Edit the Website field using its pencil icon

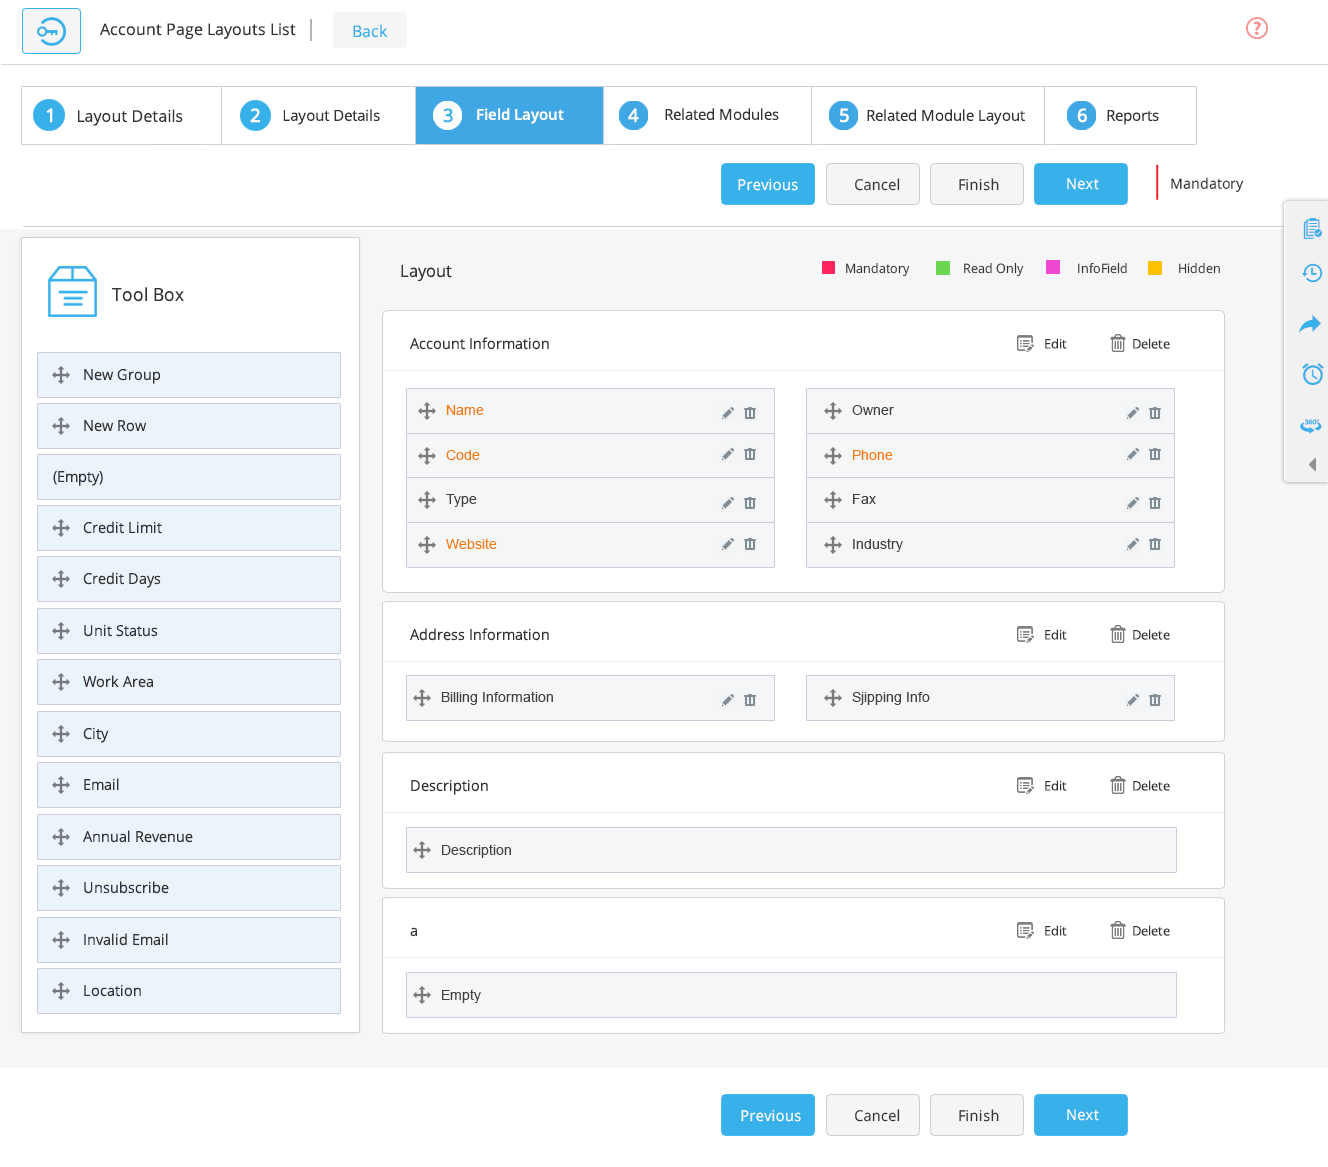tap(728, 544)
